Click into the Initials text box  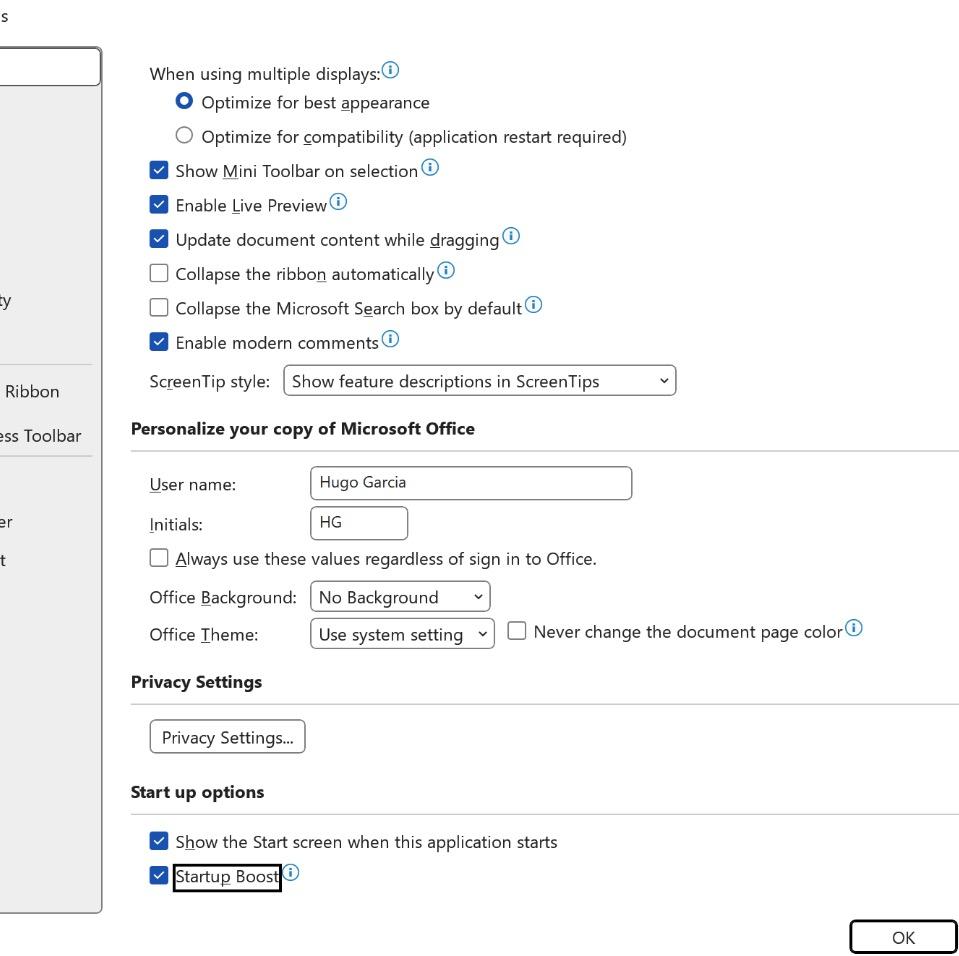pos(359,523)
